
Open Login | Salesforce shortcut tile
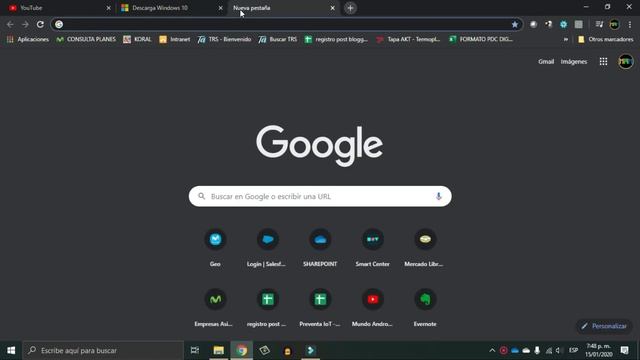(267, 247)
